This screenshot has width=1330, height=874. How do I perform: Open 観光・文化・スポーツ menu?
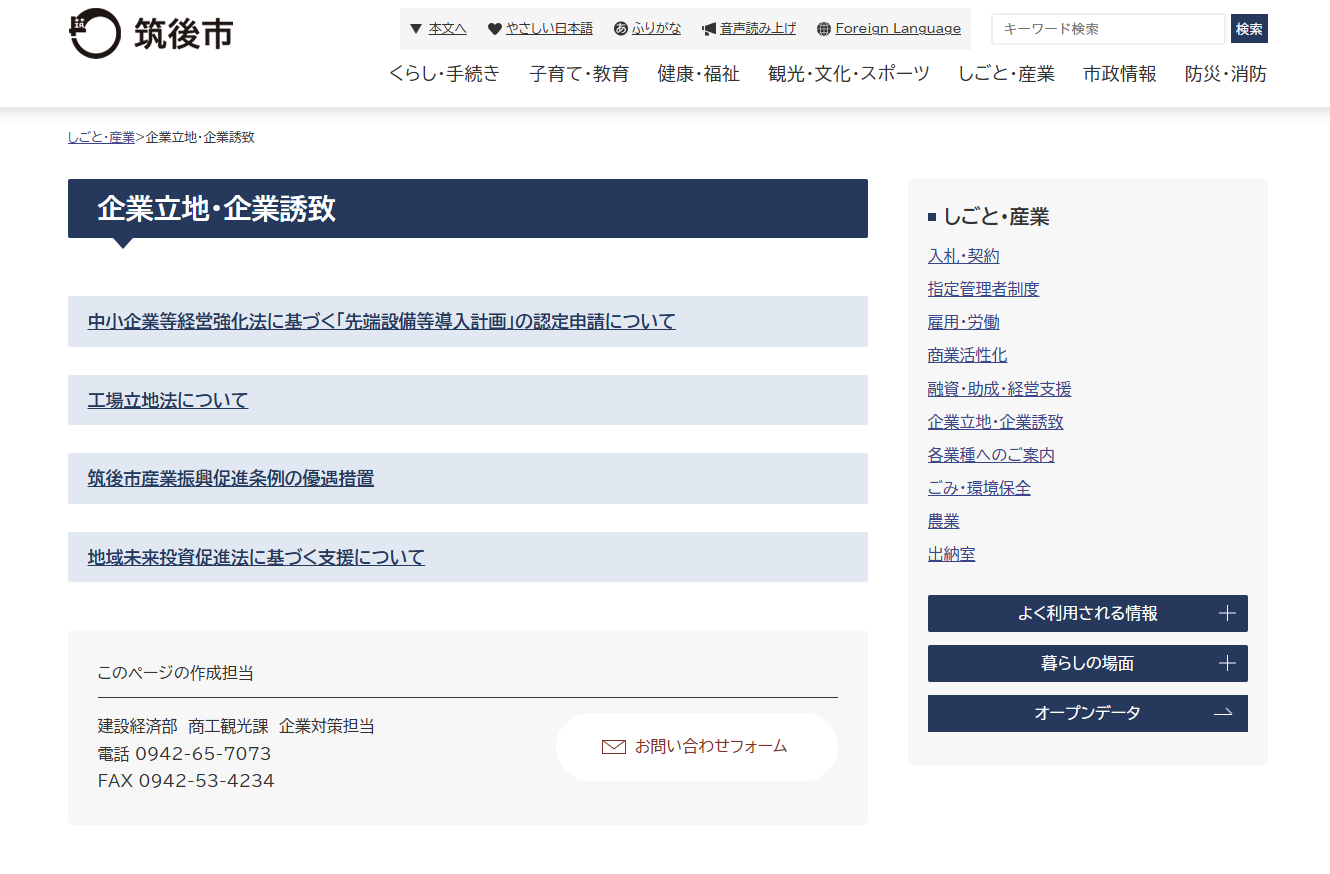point(849,73)
